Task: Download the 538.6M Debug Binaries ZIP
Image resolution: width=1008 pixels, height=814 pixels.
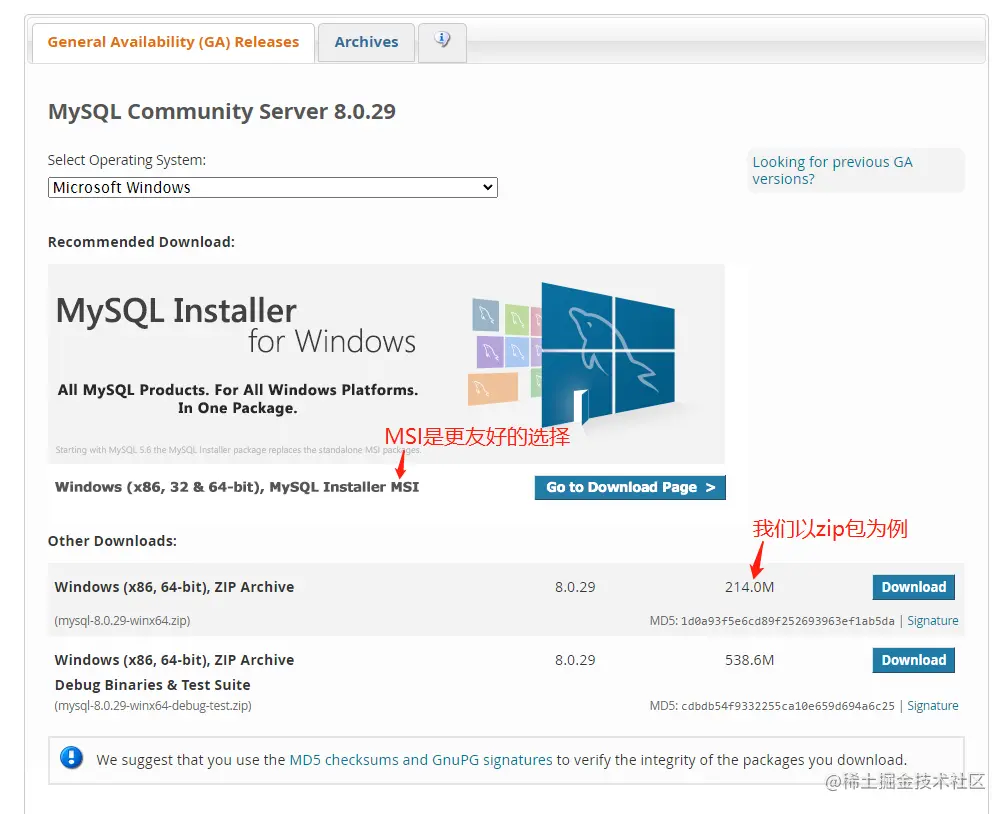Action: [914, 660]
